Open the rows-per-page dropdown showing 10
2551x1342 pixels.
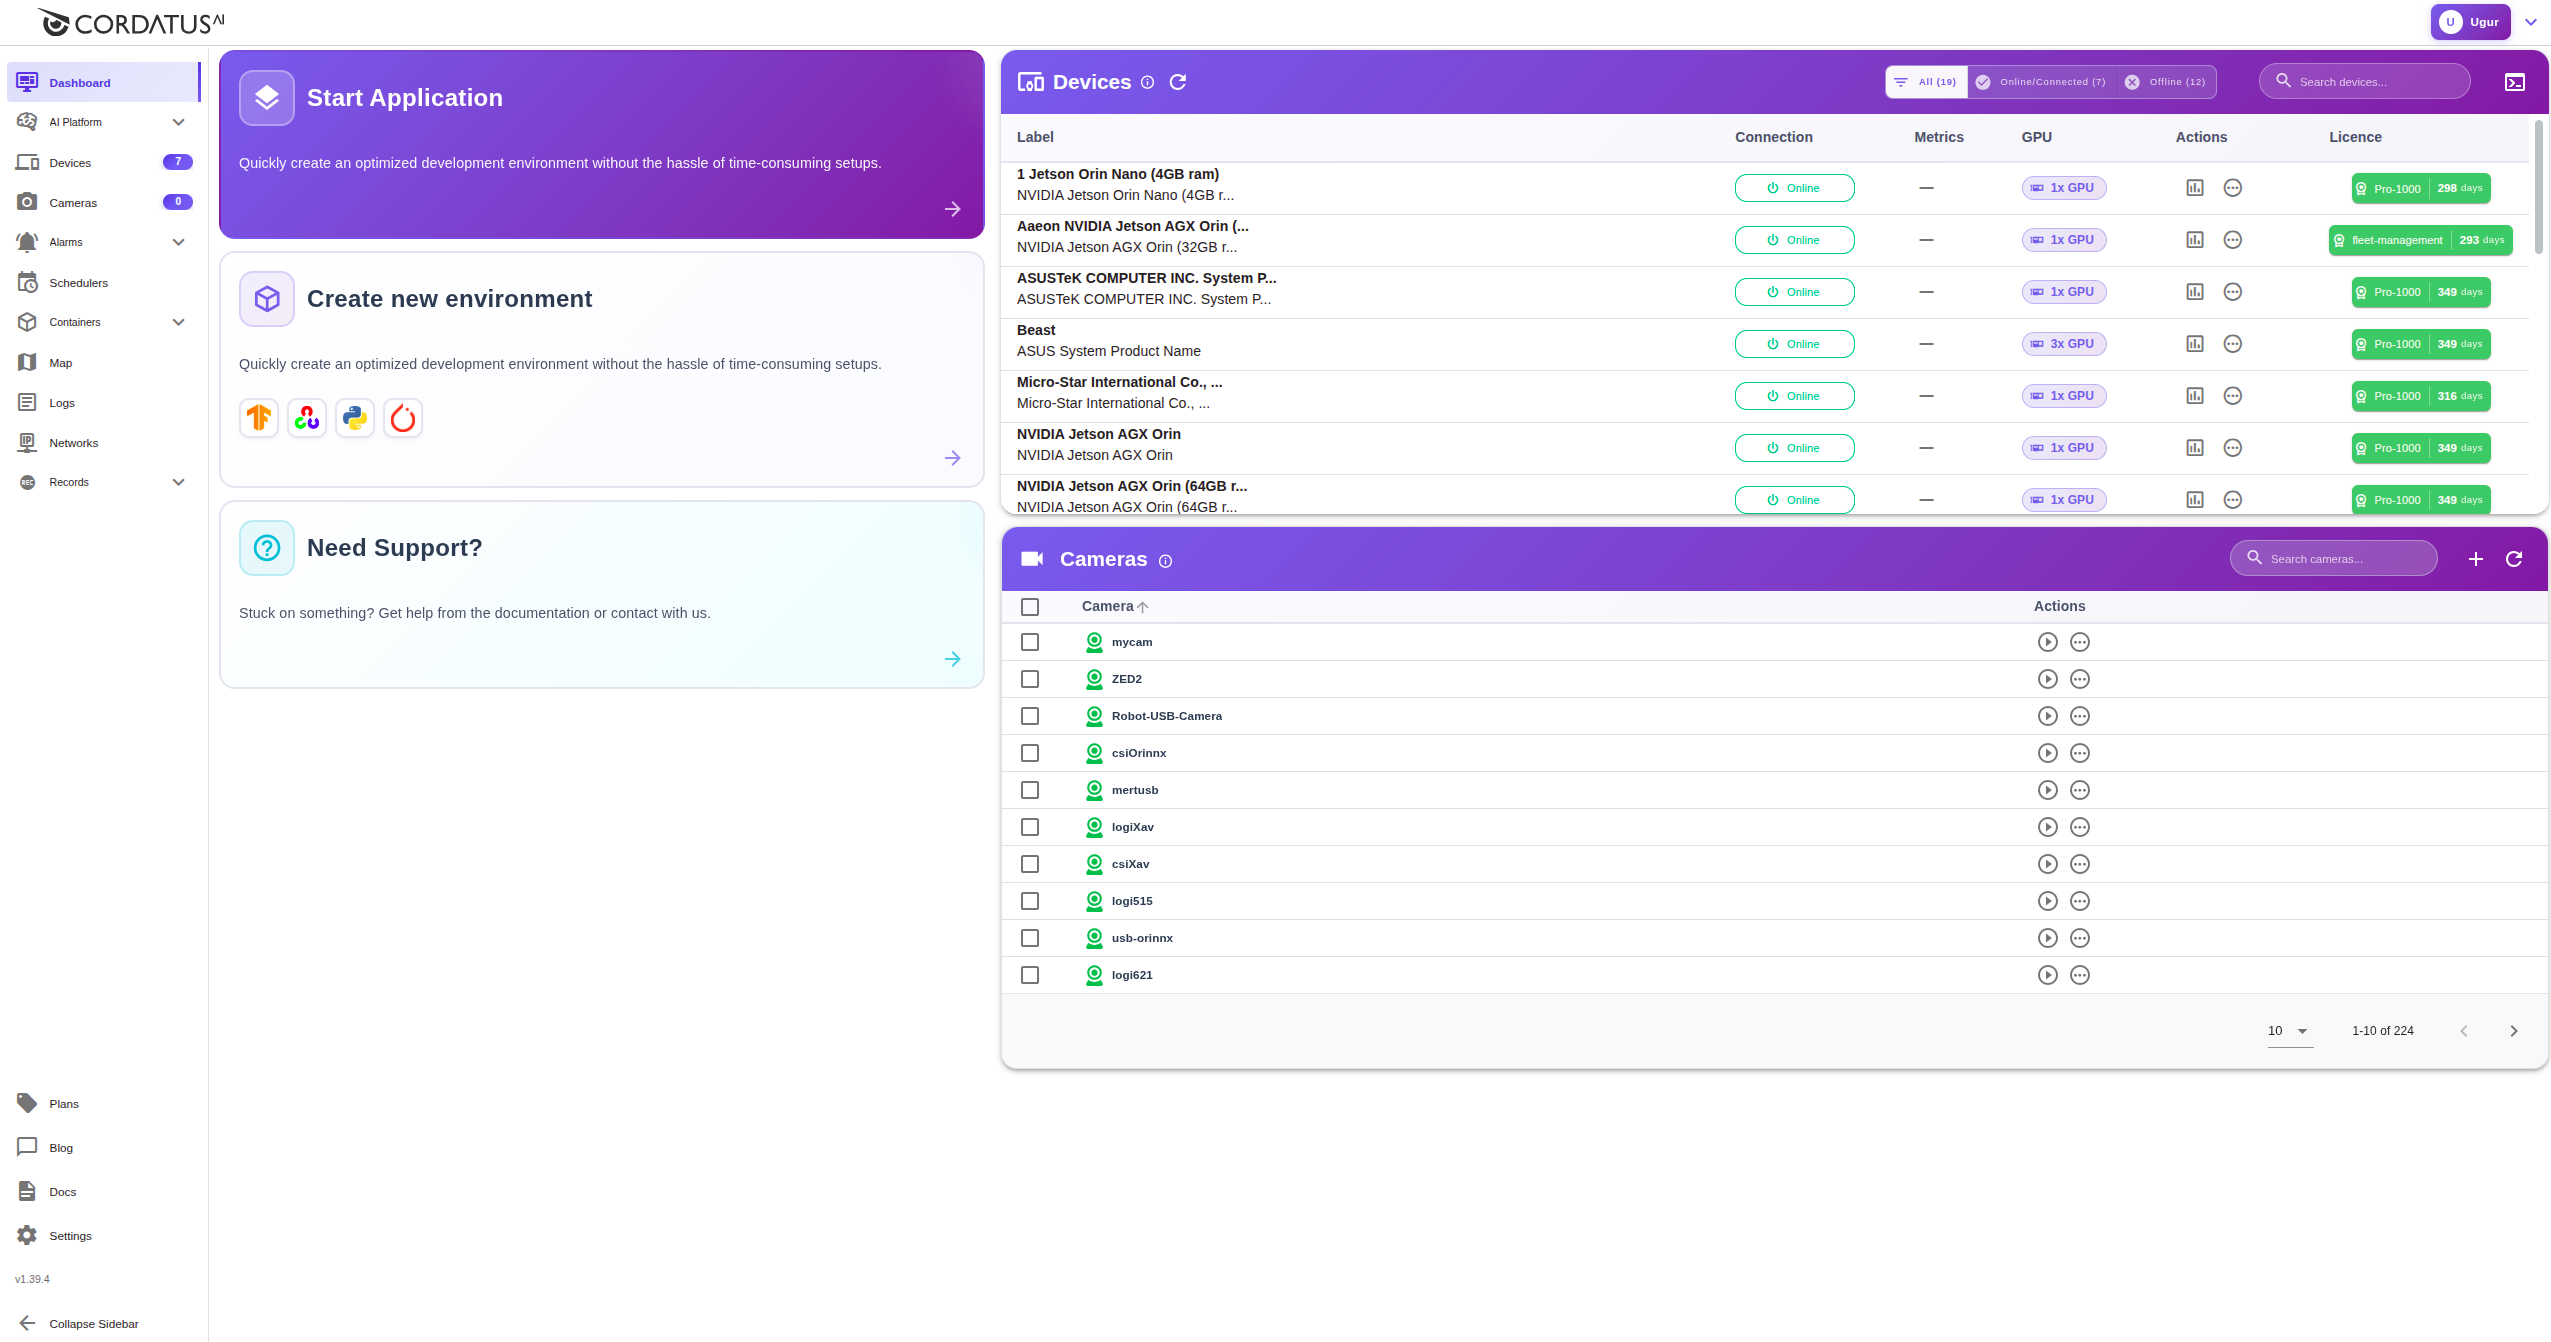2286,1030
